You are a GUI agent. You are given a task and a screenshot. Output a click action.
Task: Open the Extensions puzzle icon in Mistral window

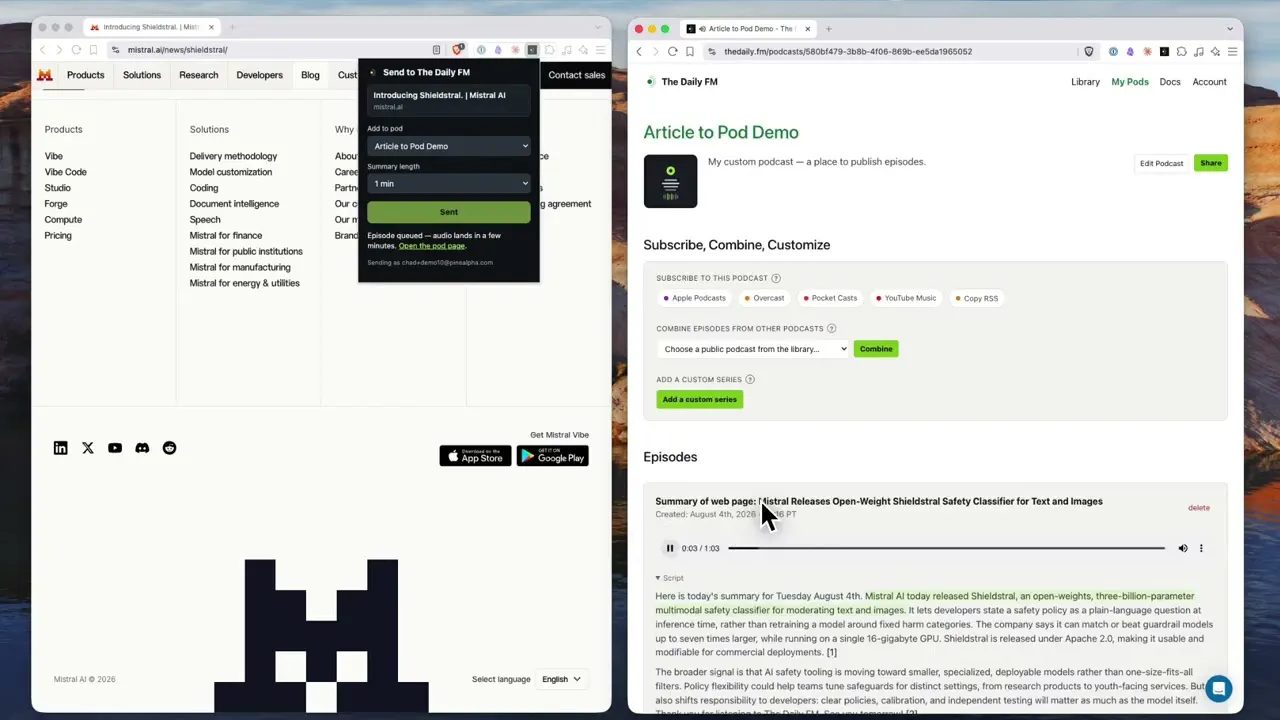tap(549, 50)
